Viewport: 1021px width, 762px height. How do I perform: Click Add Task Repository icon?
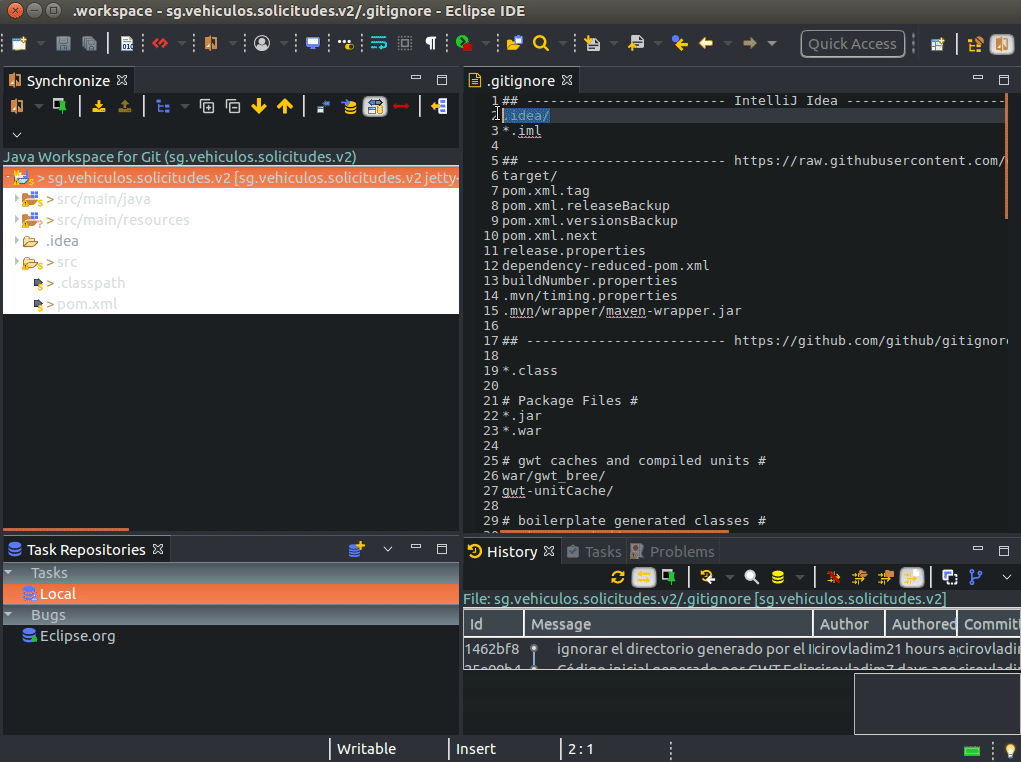click(x=356, y=550)
